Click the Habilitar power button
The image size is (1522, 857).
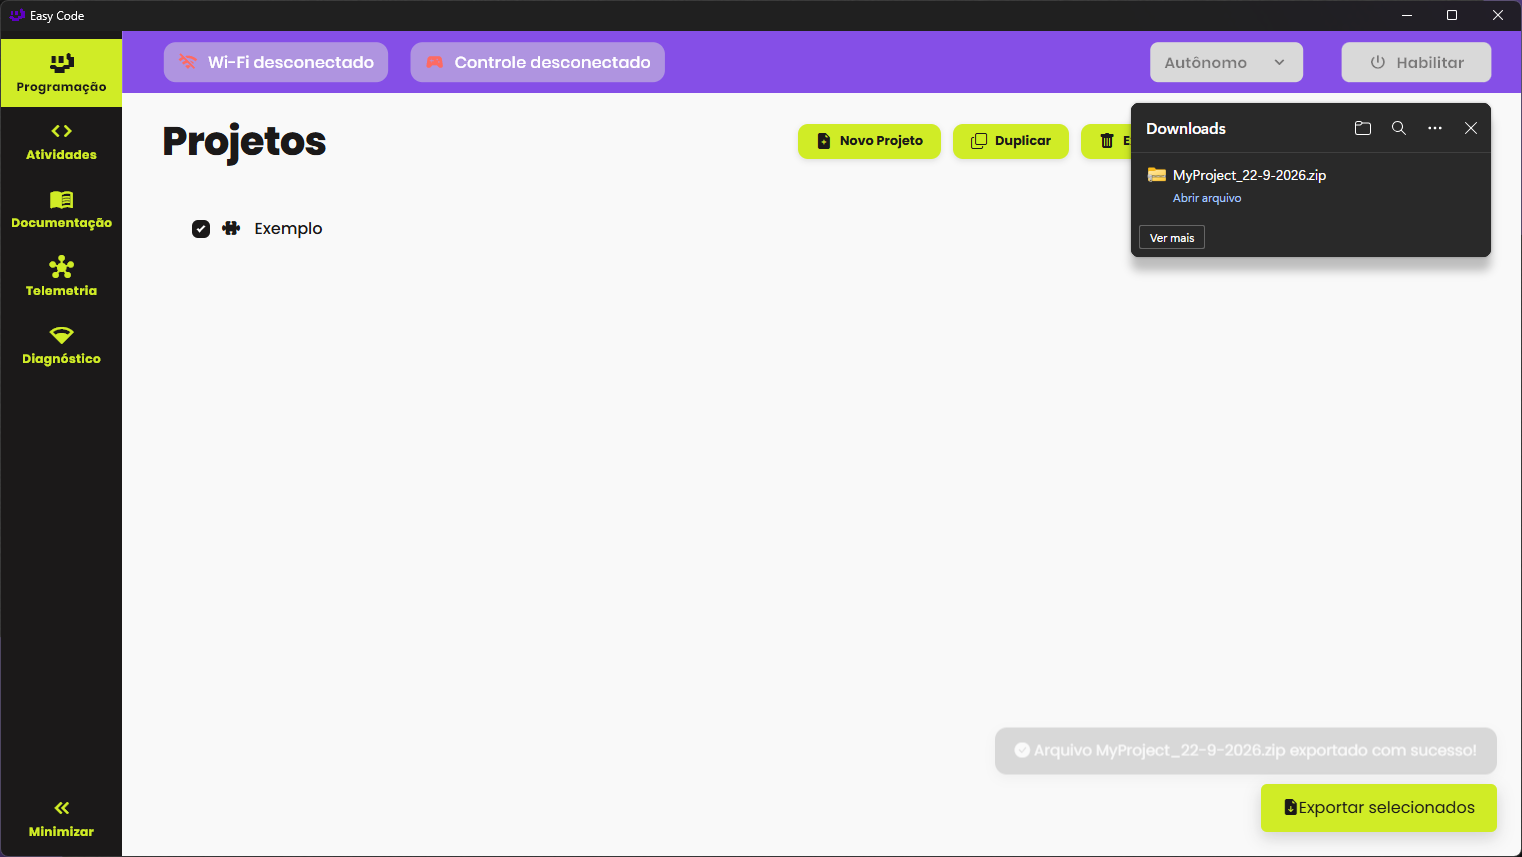click(1416, 62)
